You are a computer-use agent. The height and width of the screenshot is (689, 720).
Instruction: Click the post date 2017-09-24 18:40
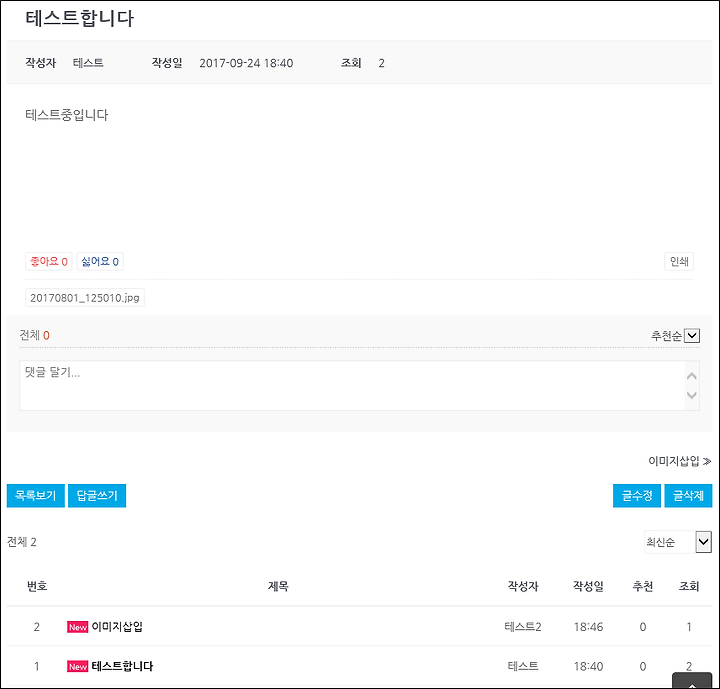tap(246, 63)
